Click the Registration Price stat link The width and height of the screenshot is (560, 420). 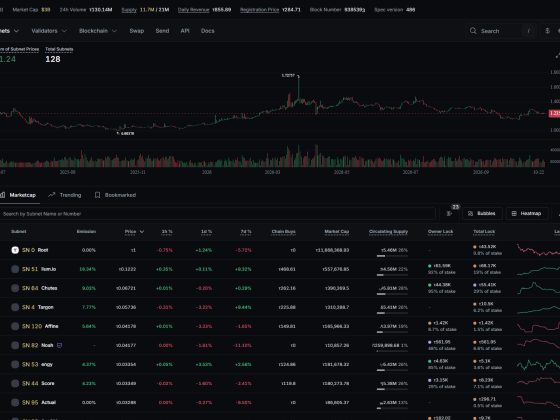coord(259,10)
